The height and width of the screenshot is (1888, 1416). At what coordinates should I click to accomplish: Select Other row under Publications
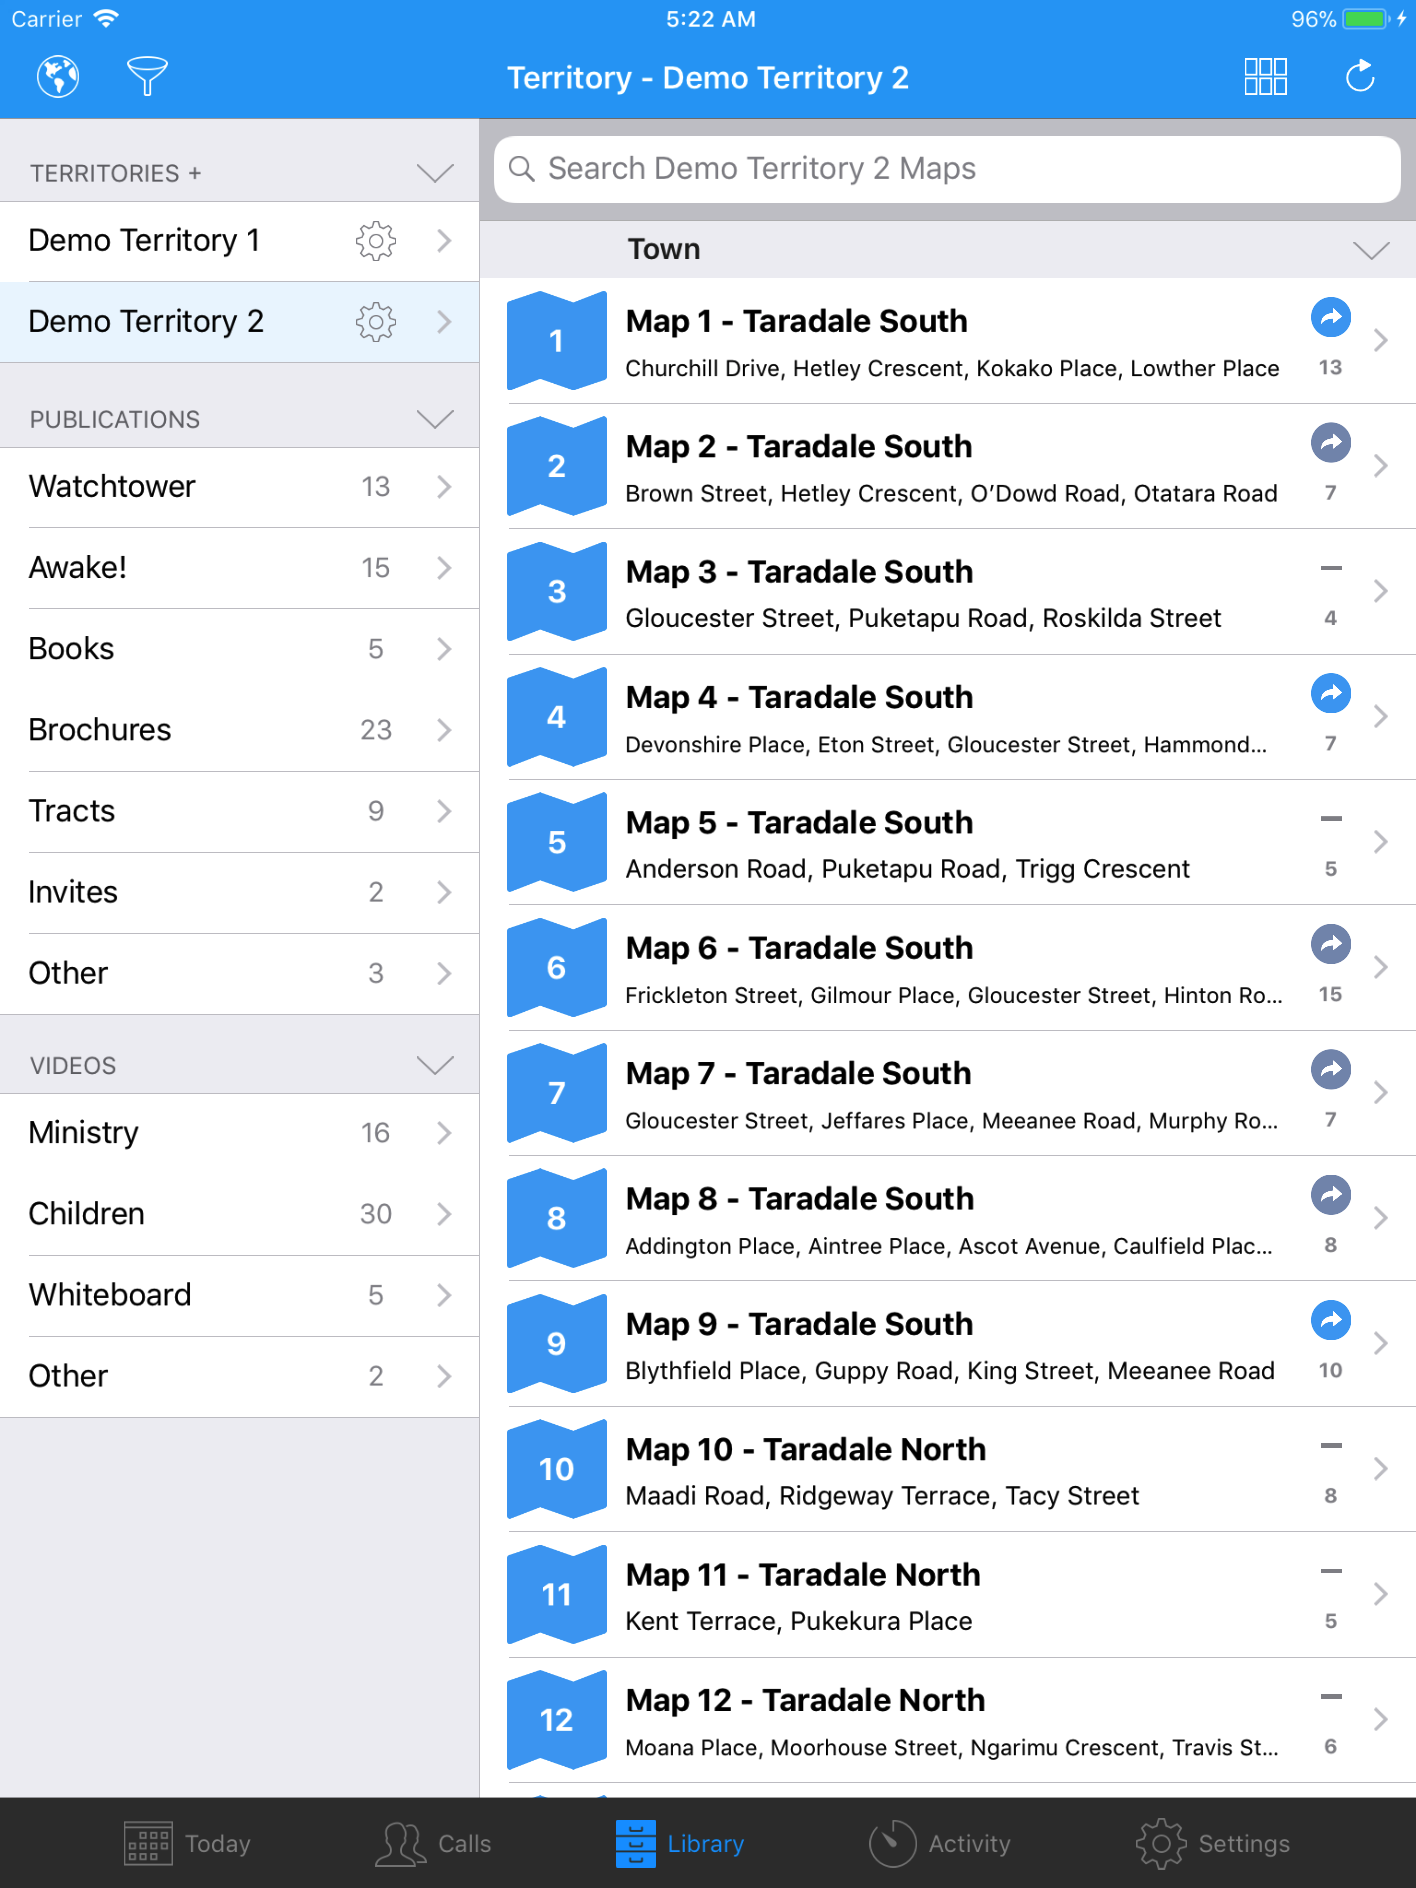point(240,973)
